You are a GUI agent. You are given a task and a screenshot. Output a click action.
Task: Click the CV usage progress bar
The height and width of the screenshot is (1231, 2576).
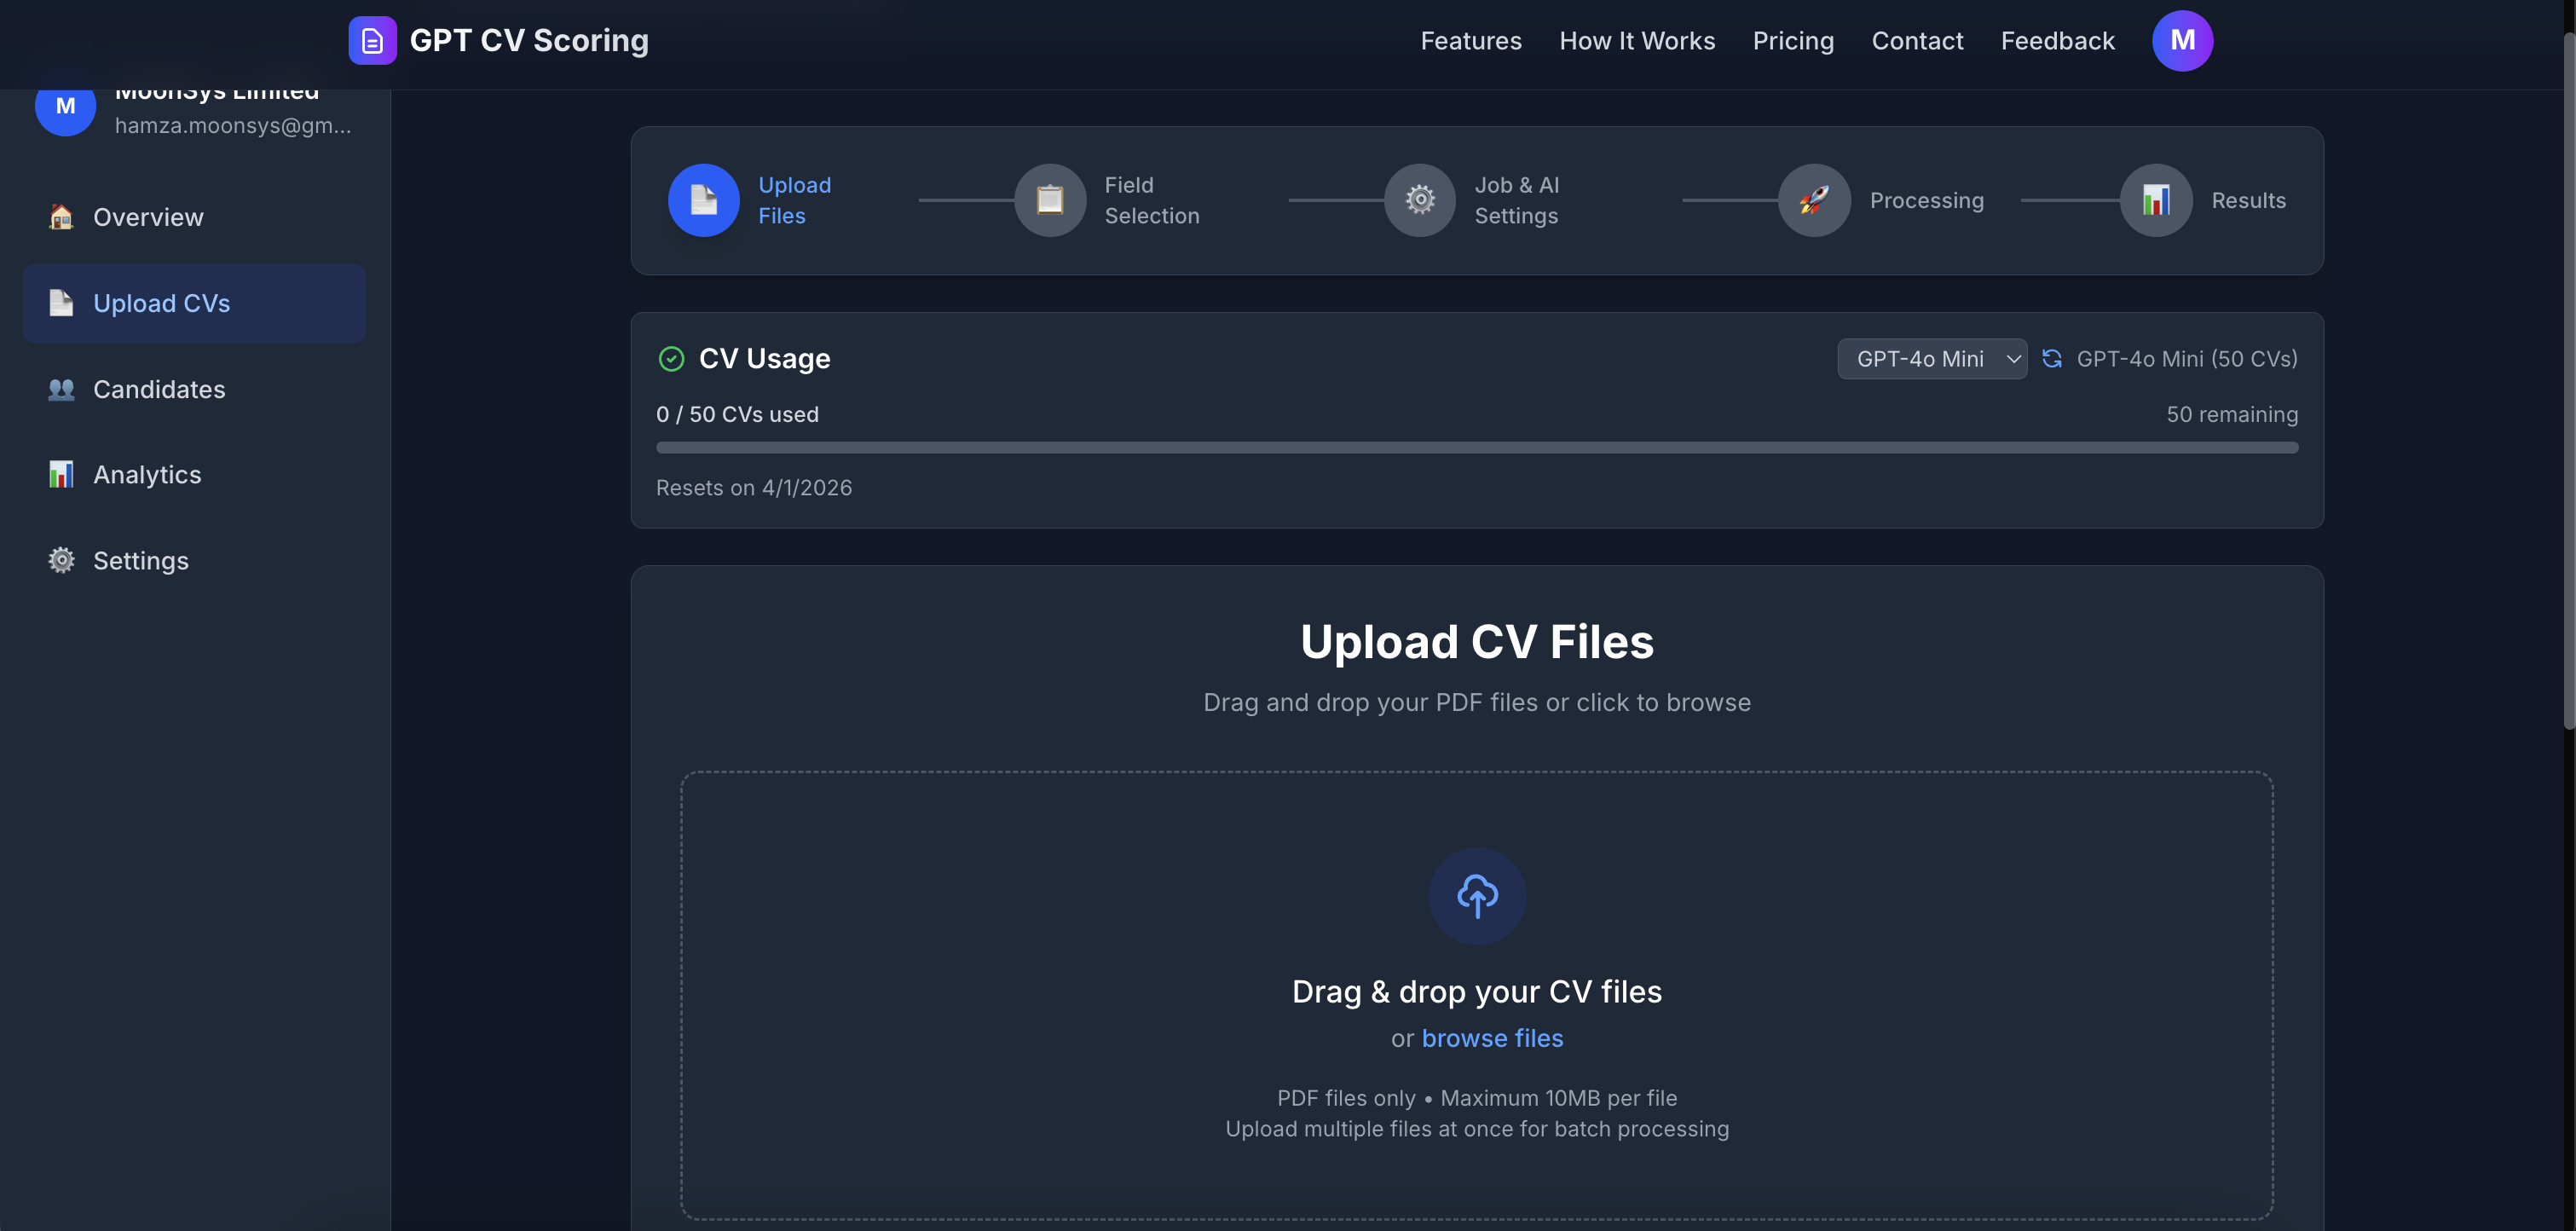(1476, 448)
